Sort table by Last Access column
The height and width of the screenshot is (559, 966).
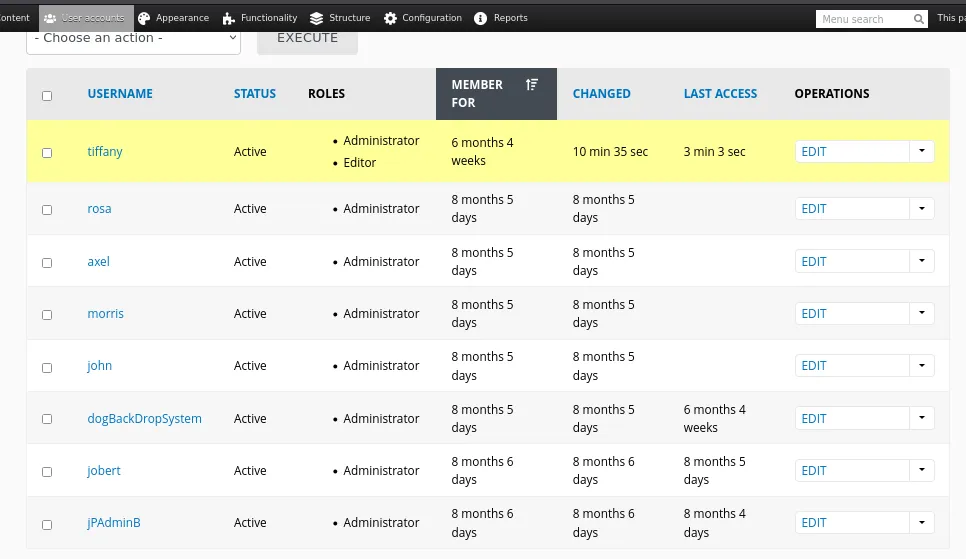pos(720,94)
